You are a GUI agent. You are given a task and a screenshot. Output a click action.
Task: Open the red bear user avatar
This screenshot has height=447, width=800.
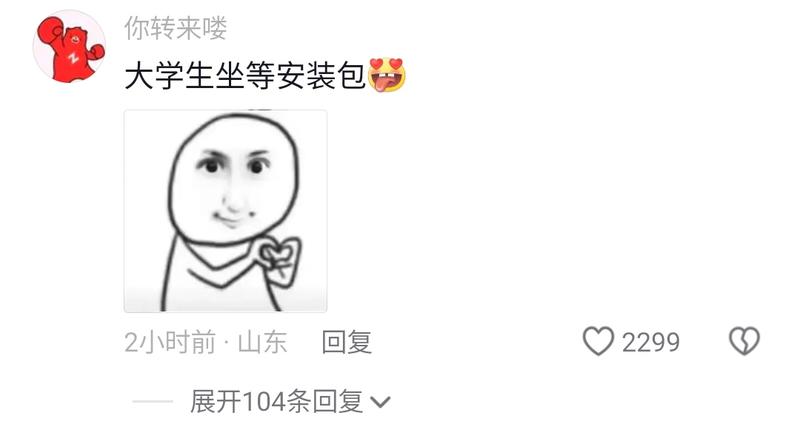70,46
